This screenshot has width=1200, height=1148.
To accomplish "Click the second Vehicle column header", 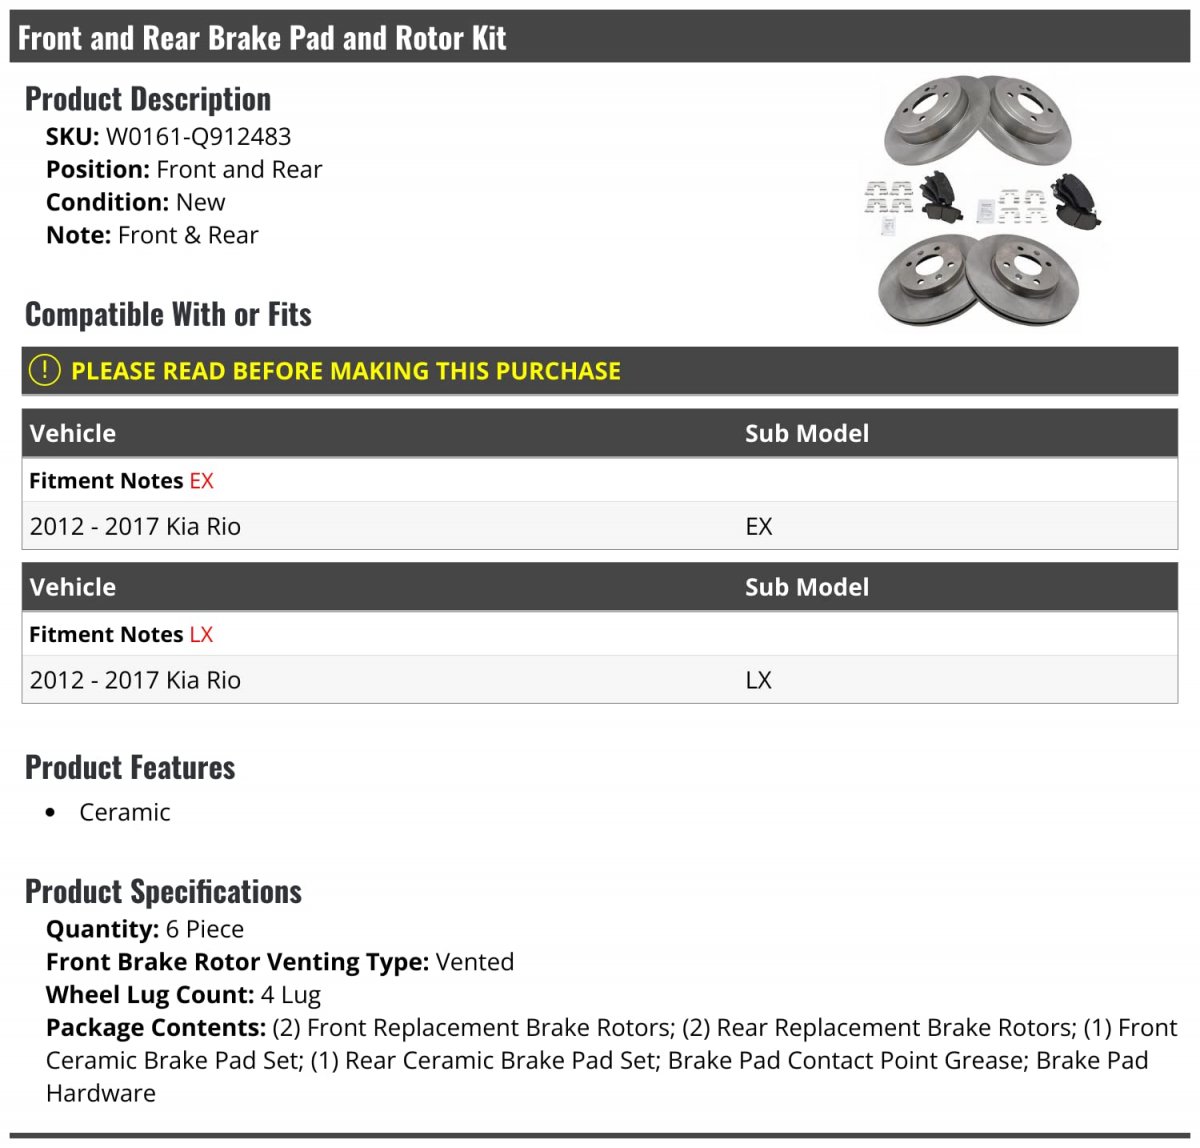I will [73, 587].
